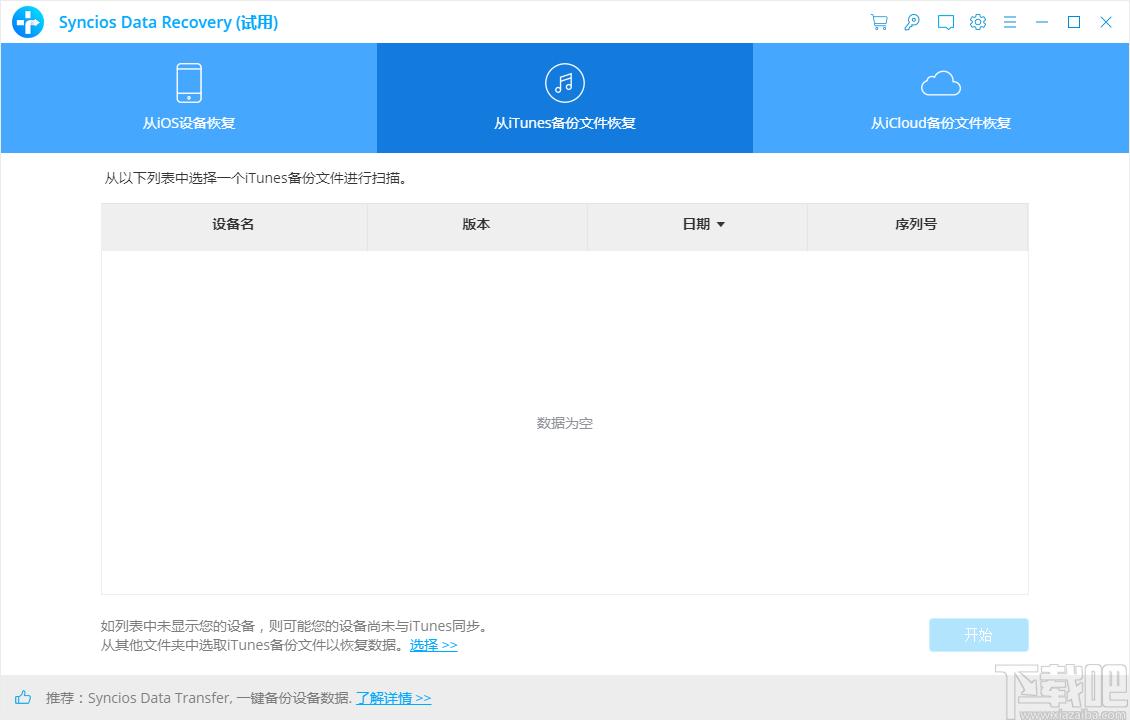Sort by 日期 column dropdown arrow

[721, 225]
